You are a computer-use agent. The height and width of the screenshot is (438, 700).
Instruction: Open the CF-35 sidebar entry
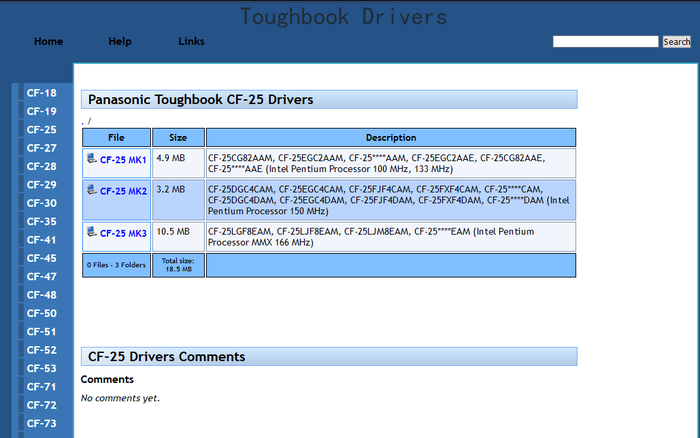[x=42, y=221]
